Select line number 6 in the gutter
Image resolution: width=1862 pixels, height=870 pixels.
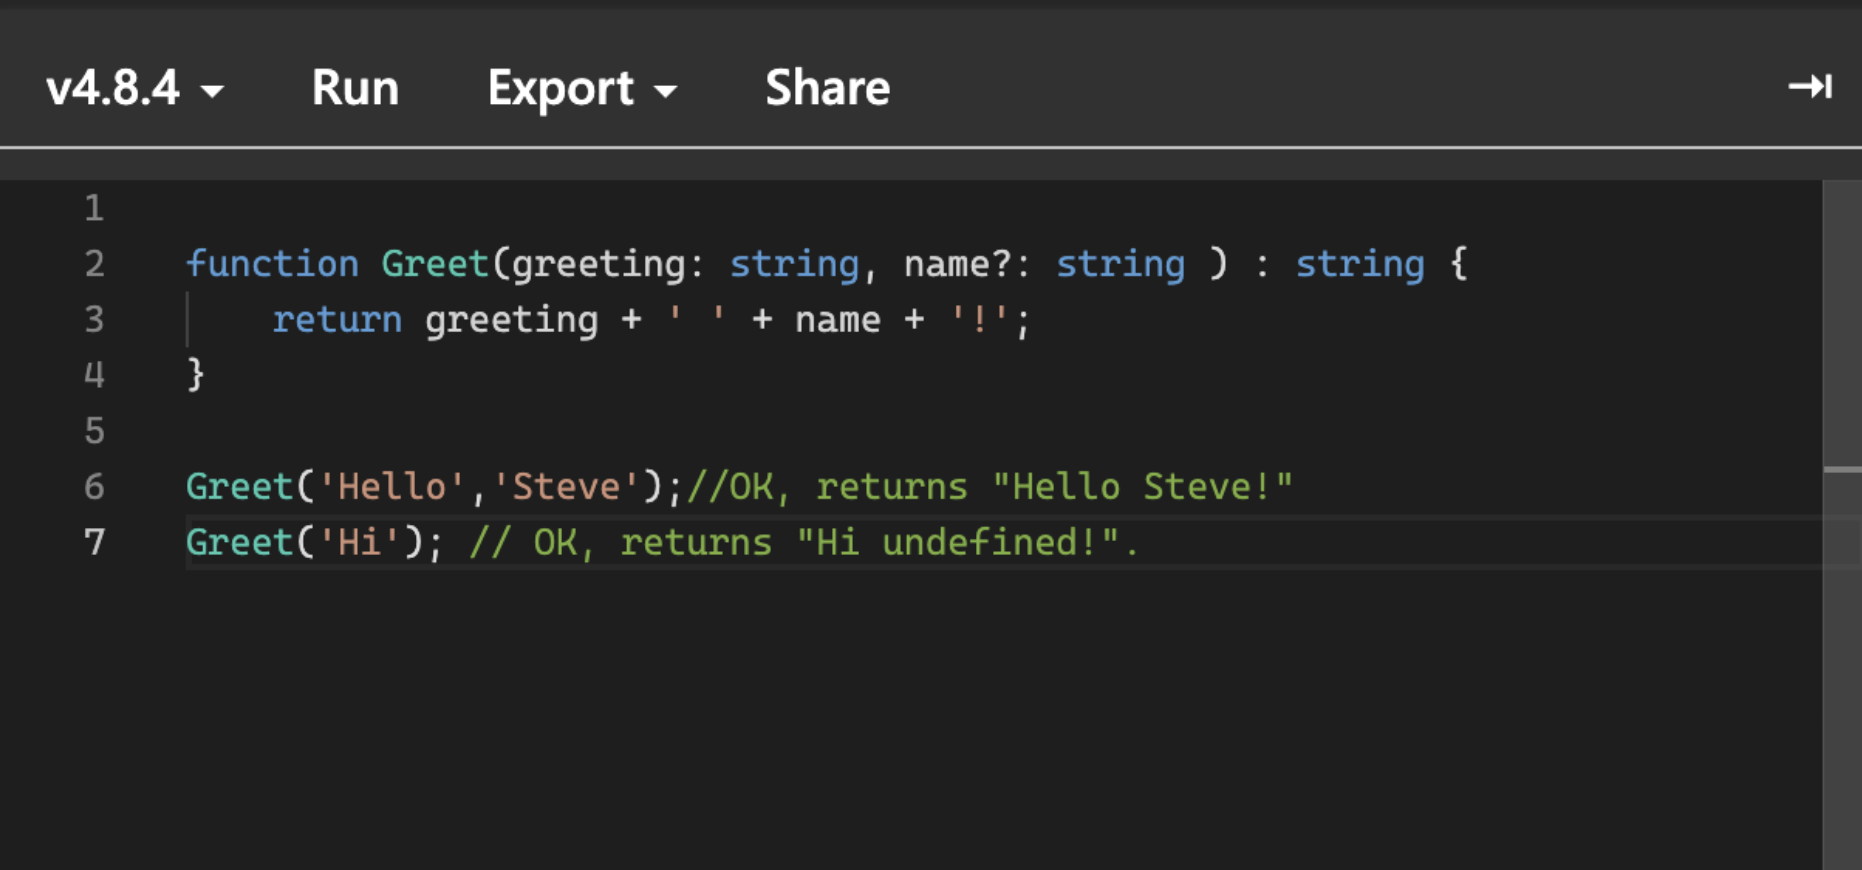click(x=94, y=487)
